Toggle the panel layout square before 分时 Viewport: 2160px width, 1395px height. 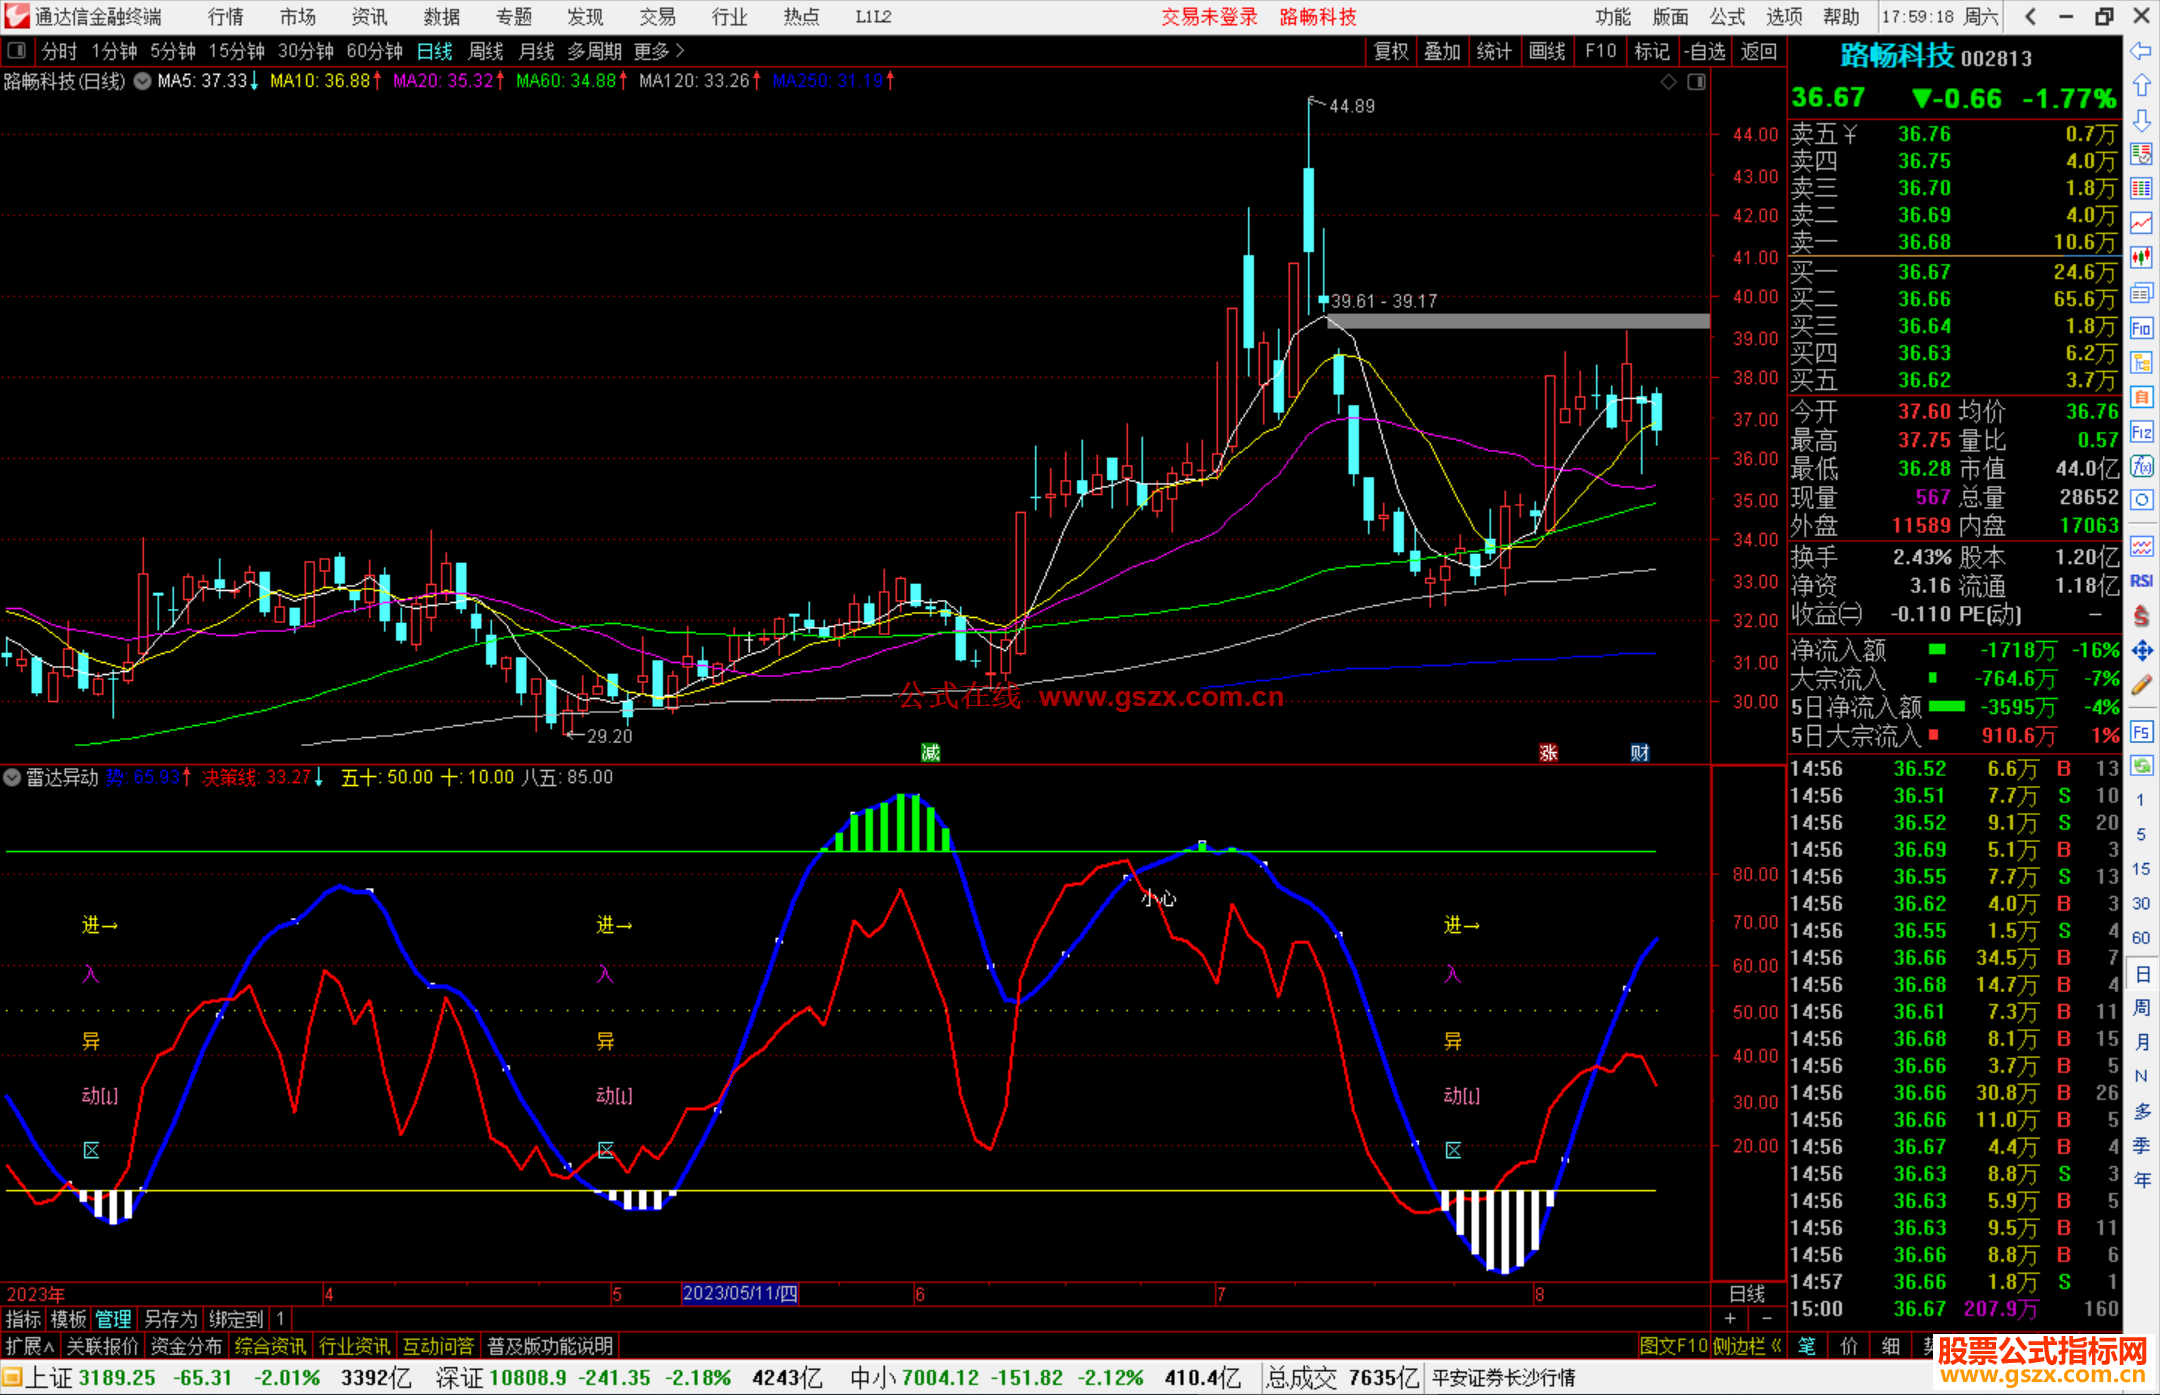[x=16, y=50]
